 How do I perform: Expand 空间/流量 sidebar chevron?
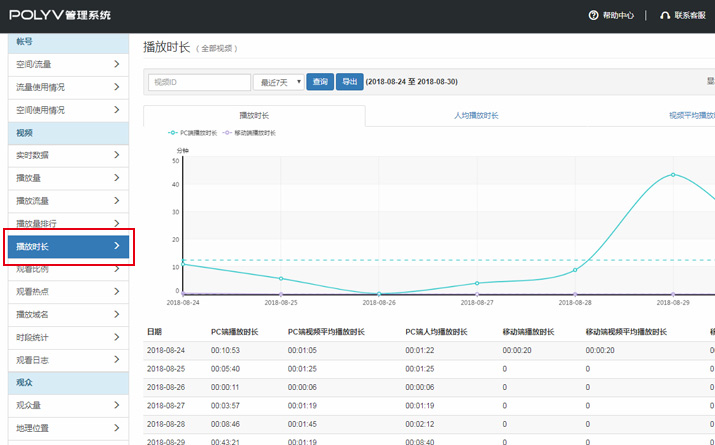(117, 65)
